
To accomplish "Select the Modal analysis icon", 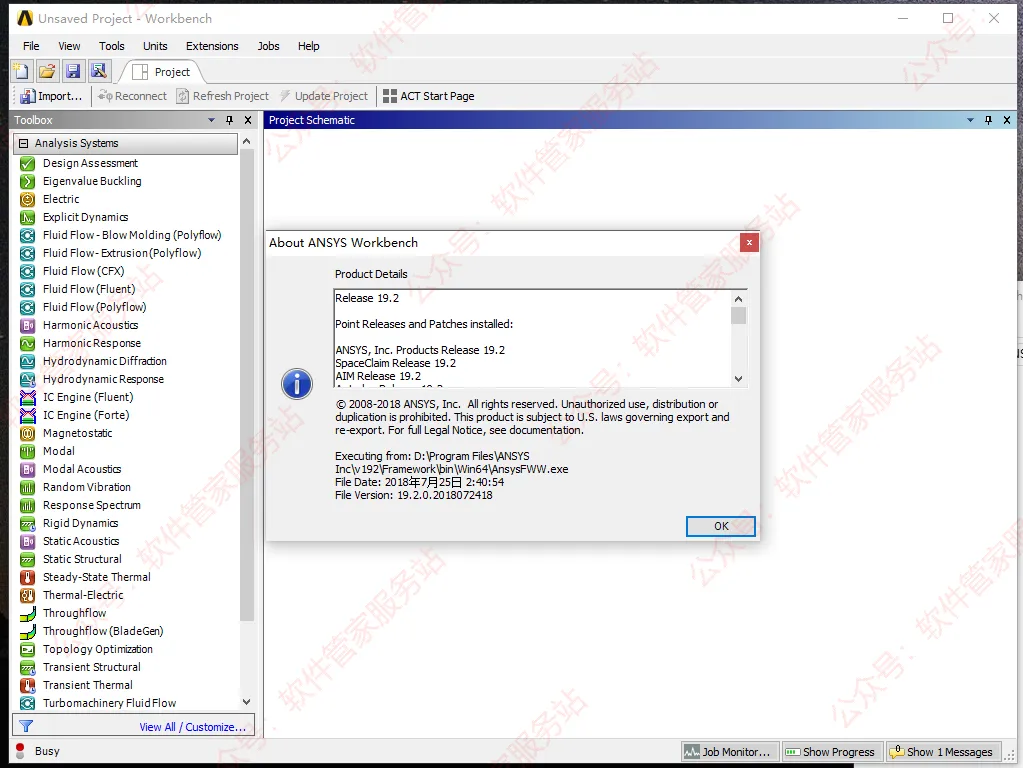I will [27, 451].
